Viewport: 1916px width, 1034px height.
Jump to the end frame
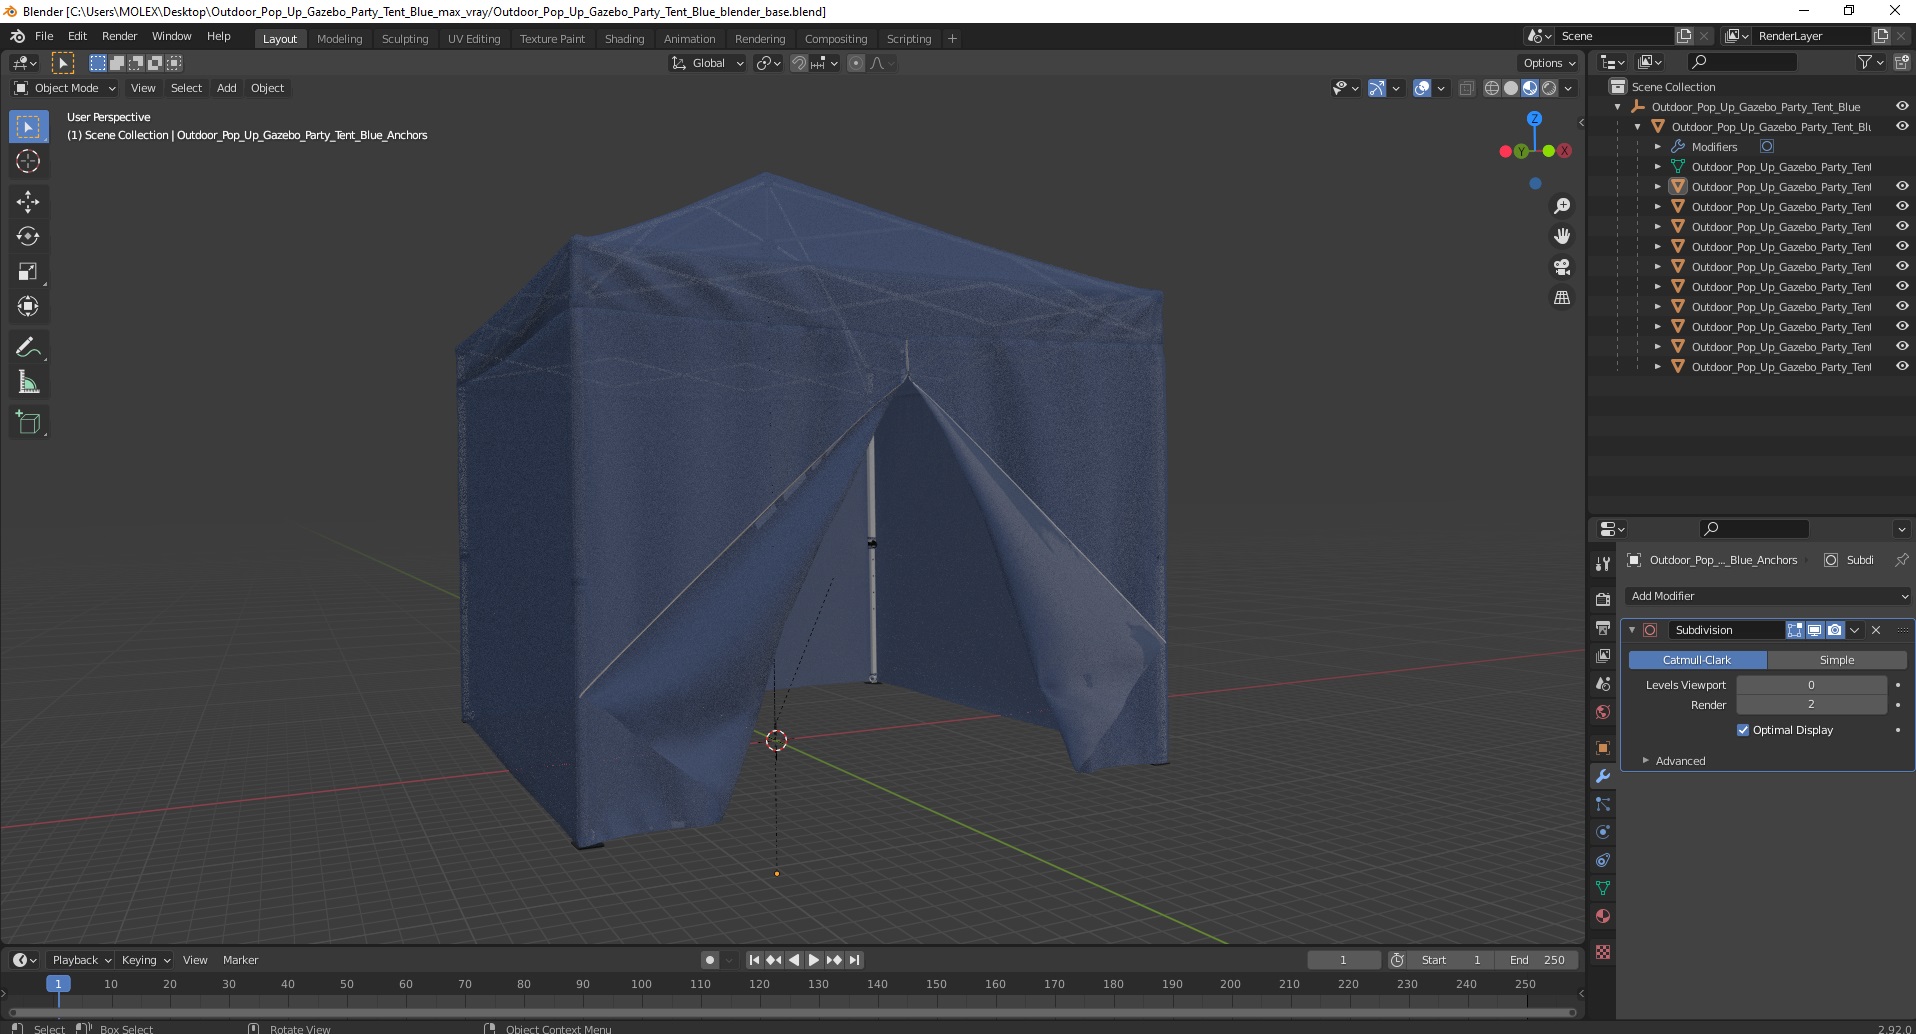[854, 960]
